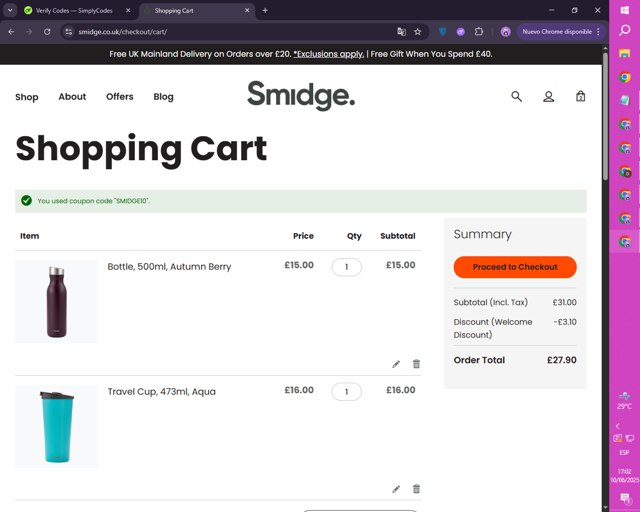Image resolution: width=640 pixels, height=512 pixels.
Task: Reload the cart page
Action: (47, 31)
